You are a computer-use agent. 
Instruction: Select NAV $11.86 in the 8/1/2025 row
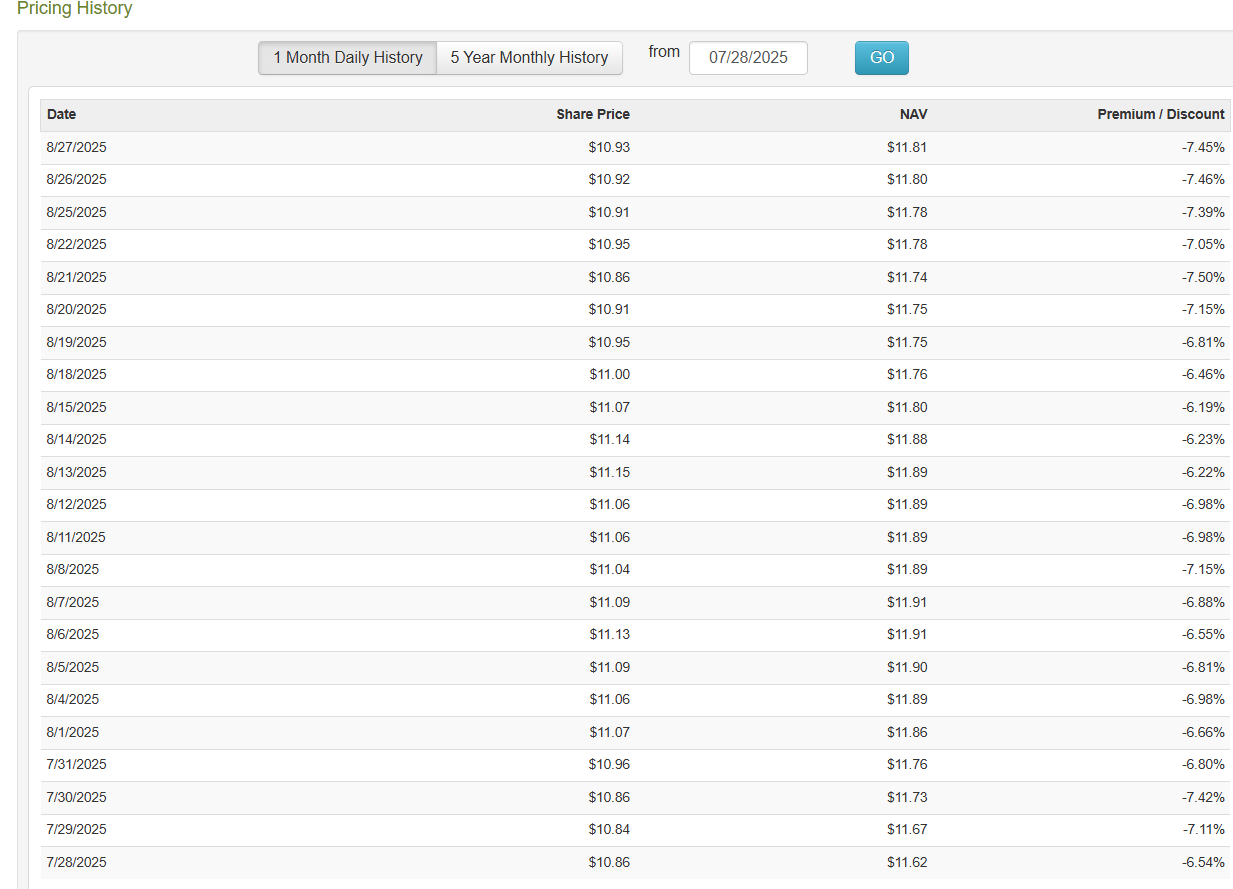click(907, 732)
